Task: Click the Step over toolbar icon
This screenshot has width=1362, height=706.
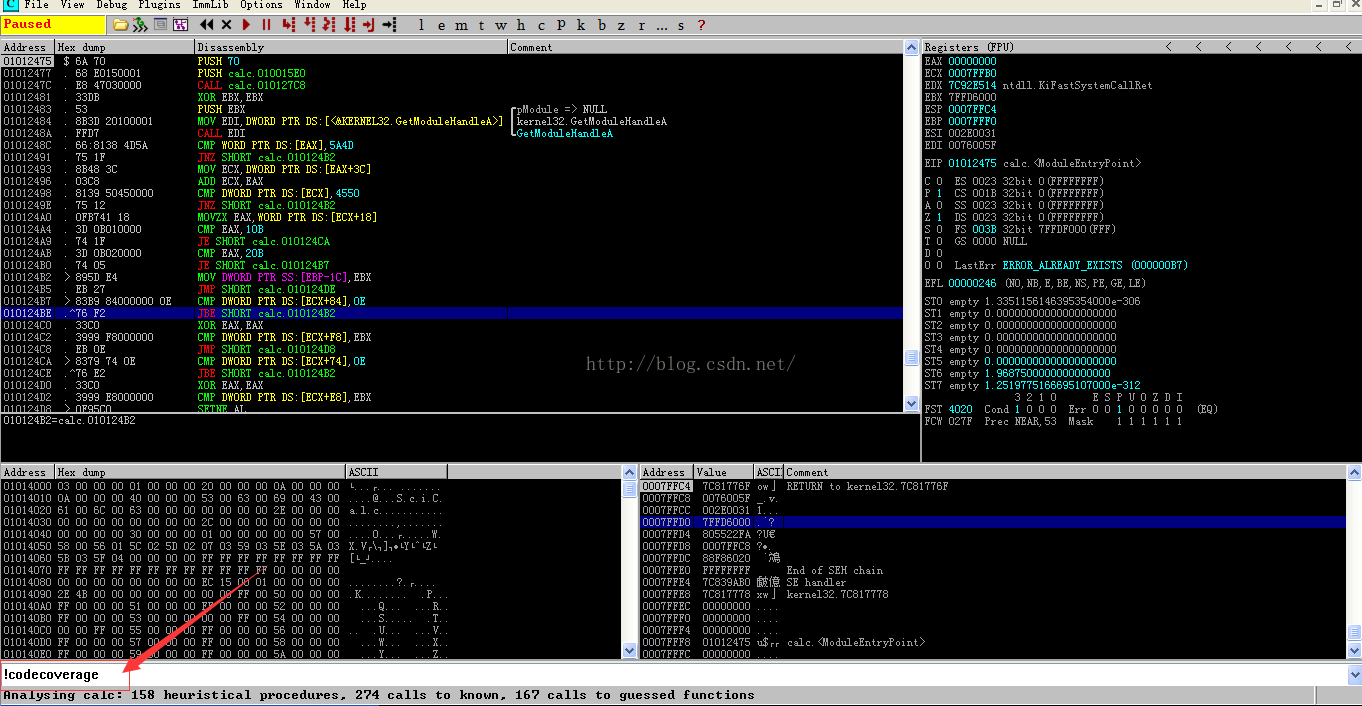Action: click(309, 24)
